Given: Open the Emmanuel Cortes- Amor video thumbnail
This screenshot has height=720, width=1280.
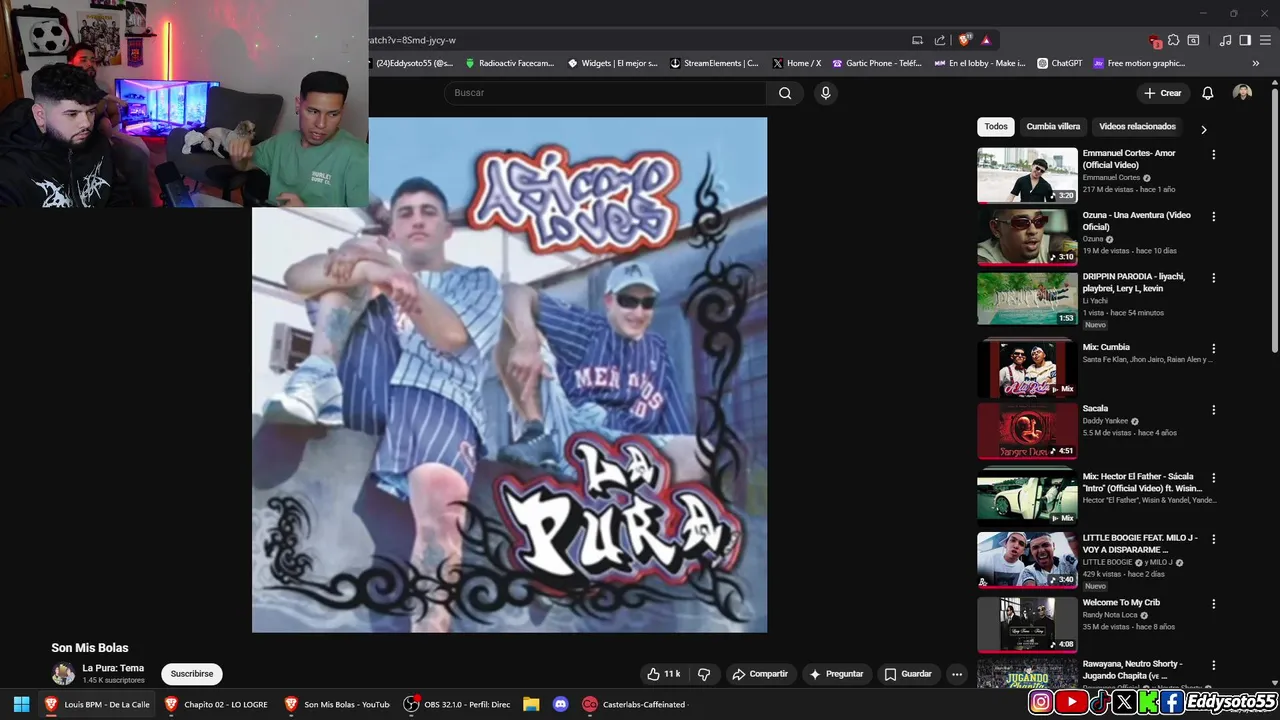Looking at the screenshot, I should (1027, 175).
